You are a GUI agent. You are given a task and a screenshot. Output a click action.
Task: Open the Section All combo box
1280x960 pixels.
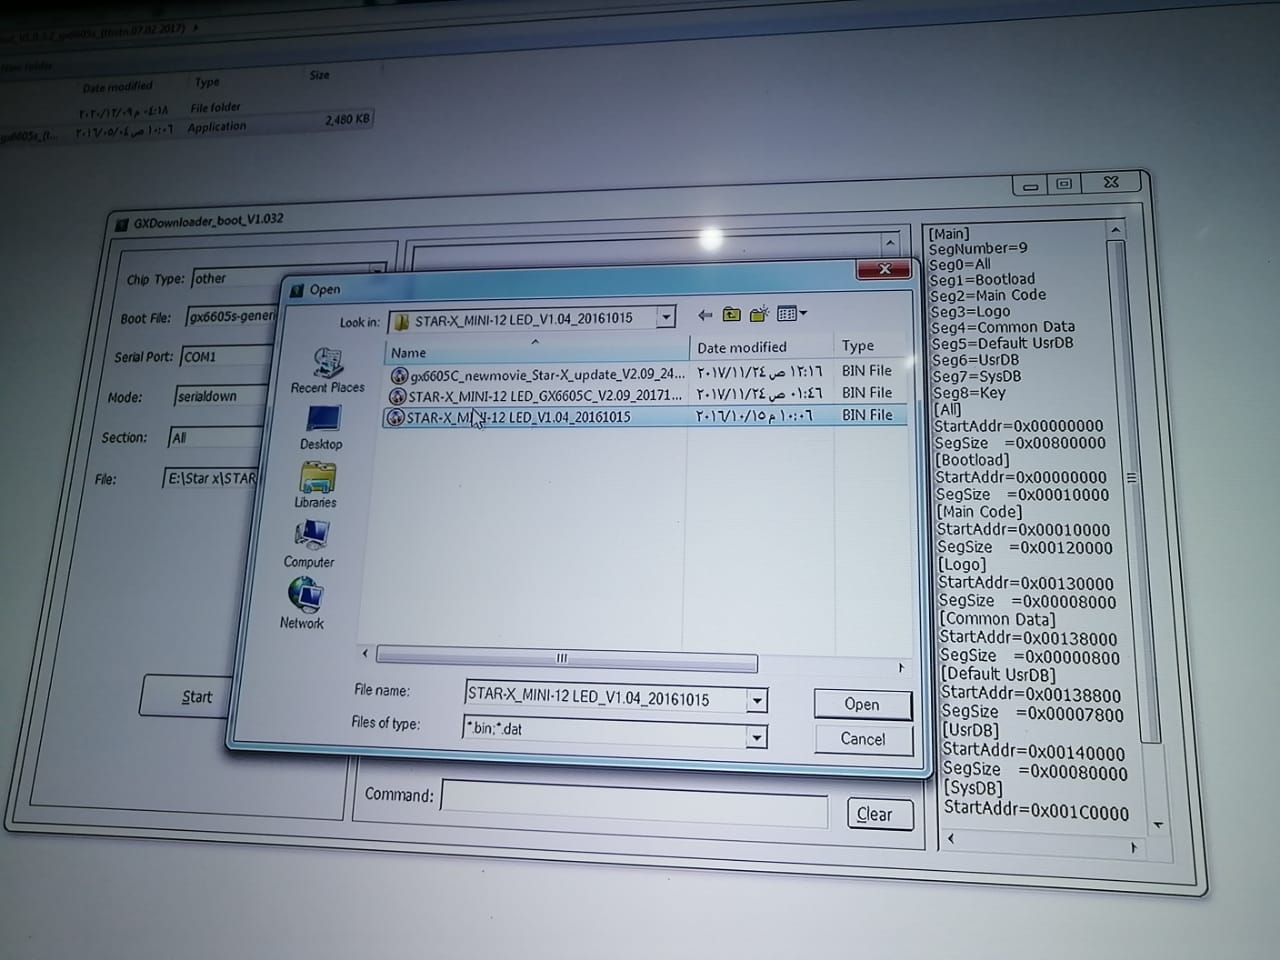pos(216,437)
